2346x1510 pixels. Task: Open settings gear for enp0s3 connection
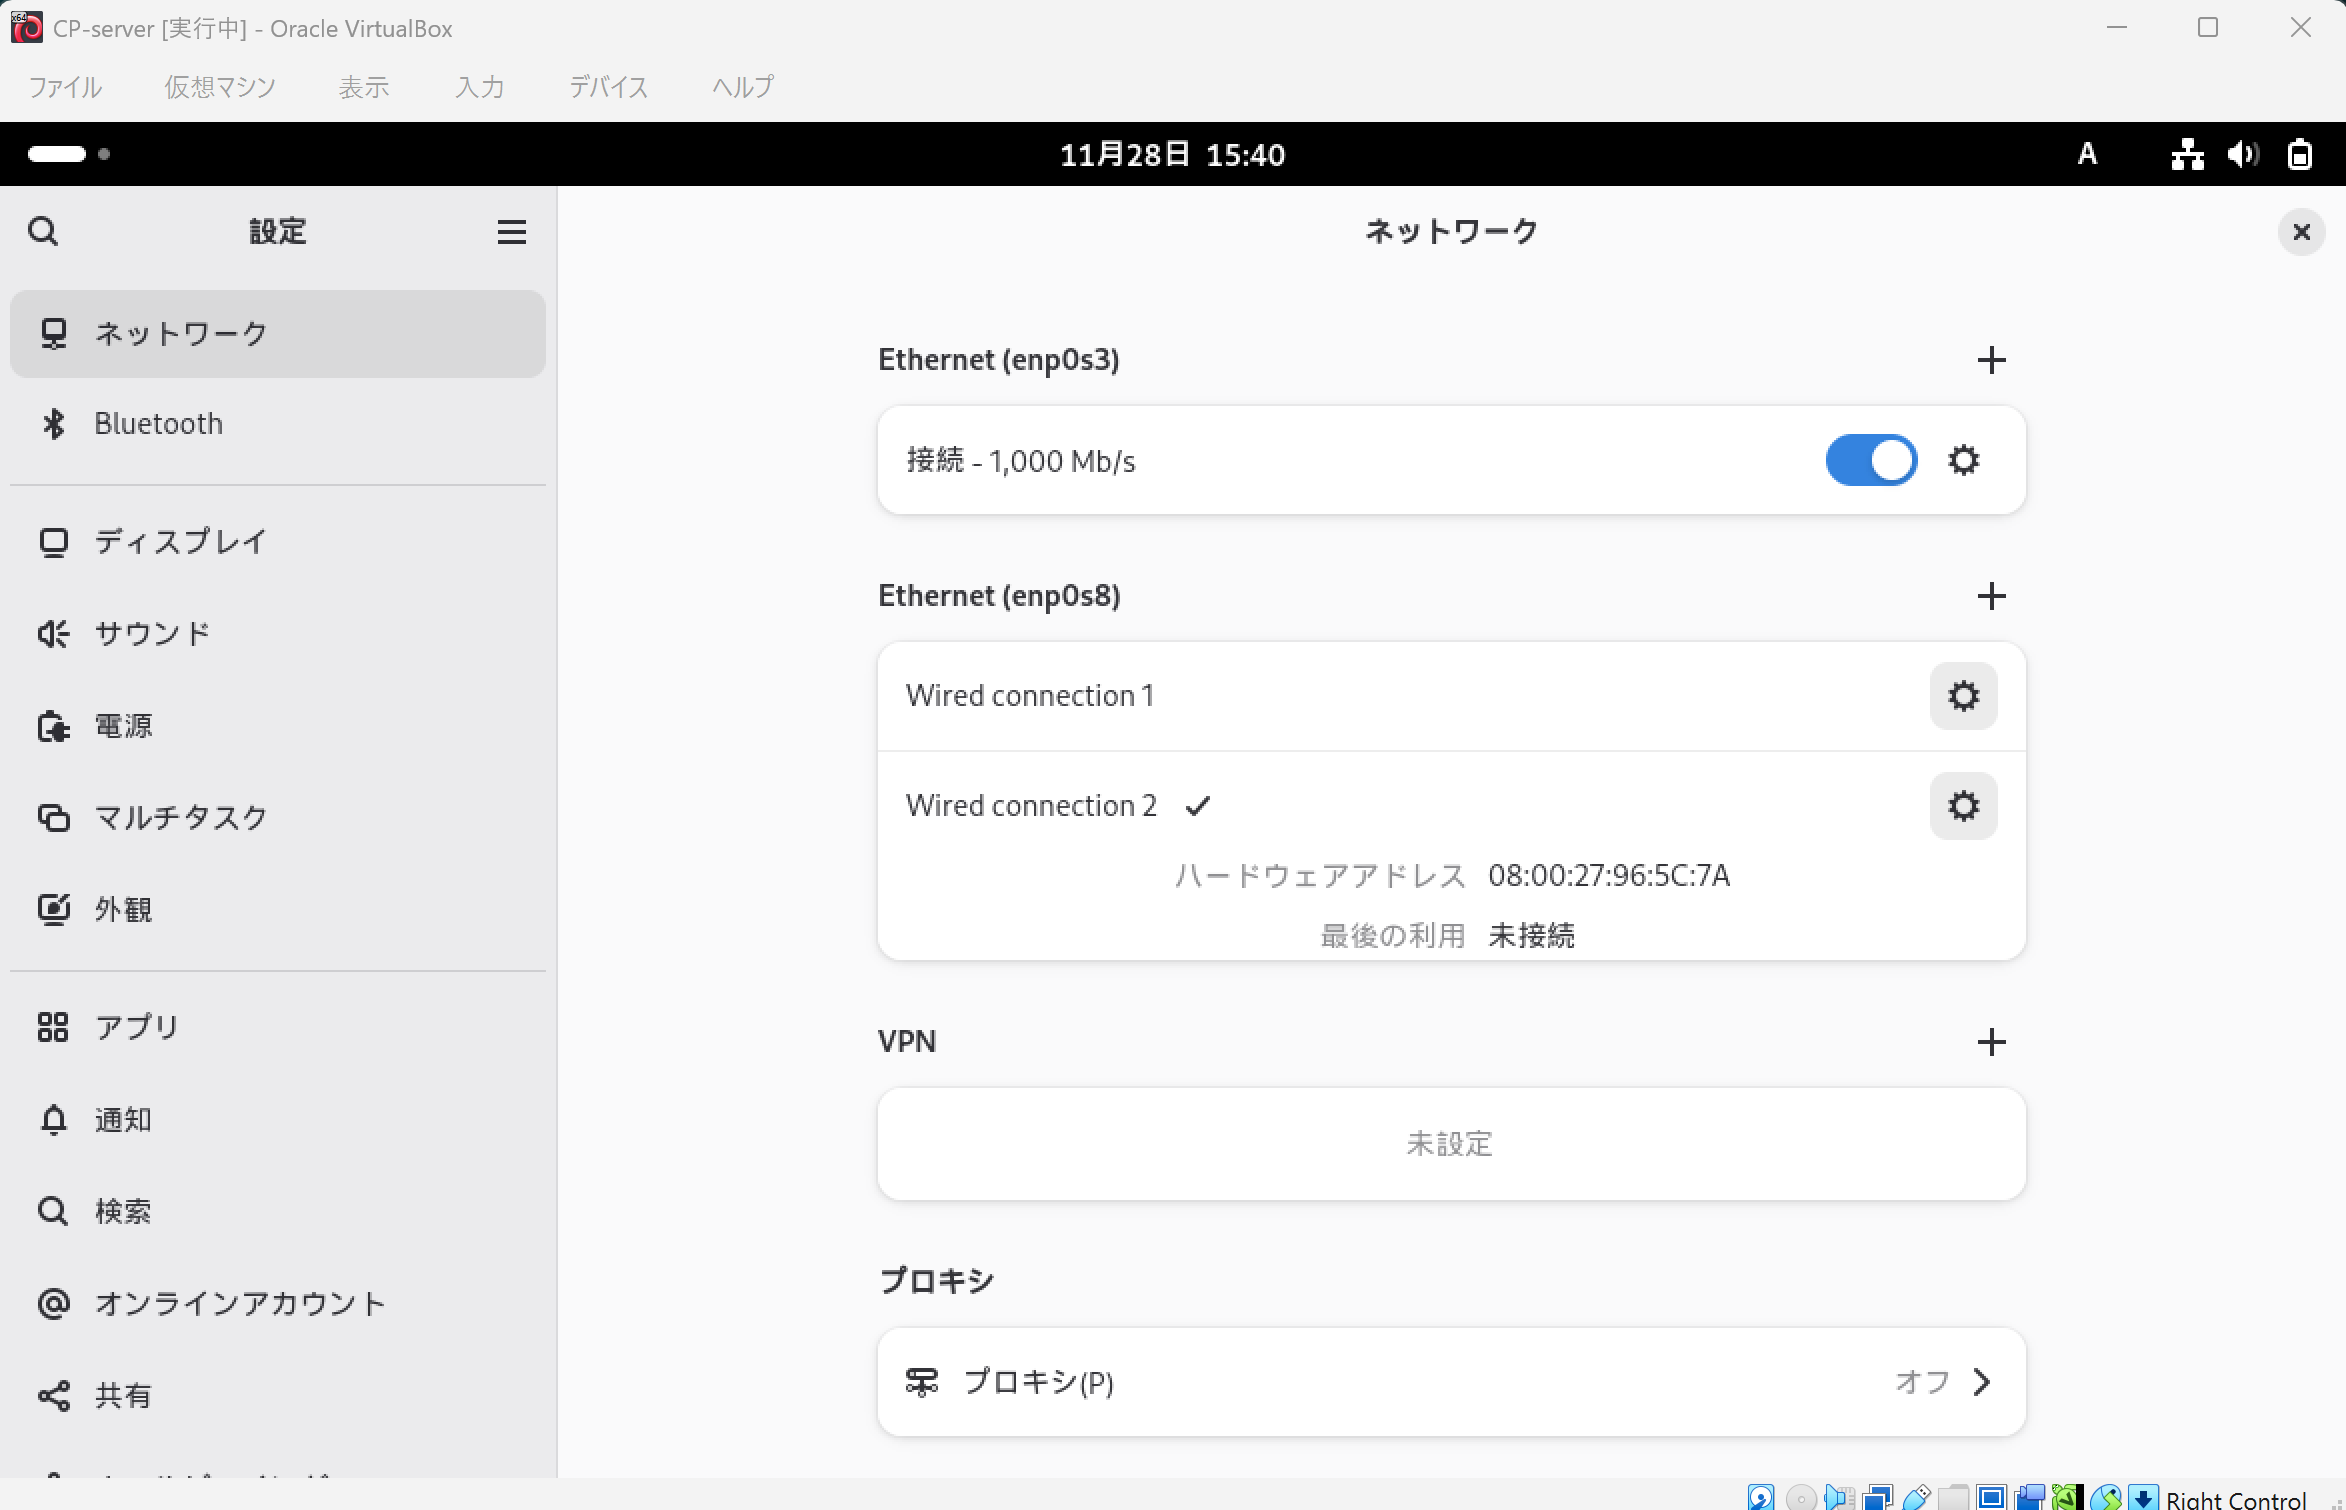[1963, 461]
